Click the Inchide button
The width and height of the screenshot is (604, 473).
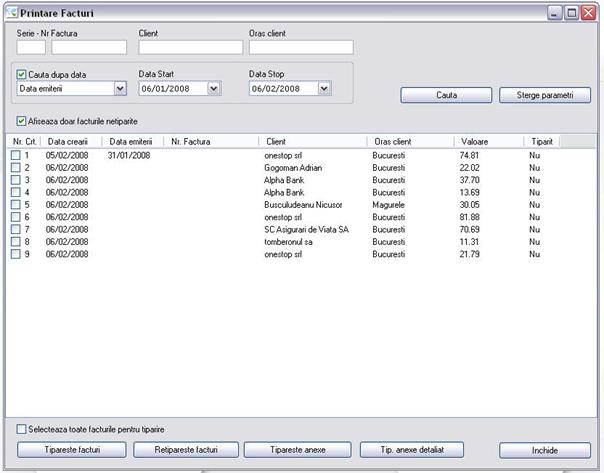(x=545, y=450)
